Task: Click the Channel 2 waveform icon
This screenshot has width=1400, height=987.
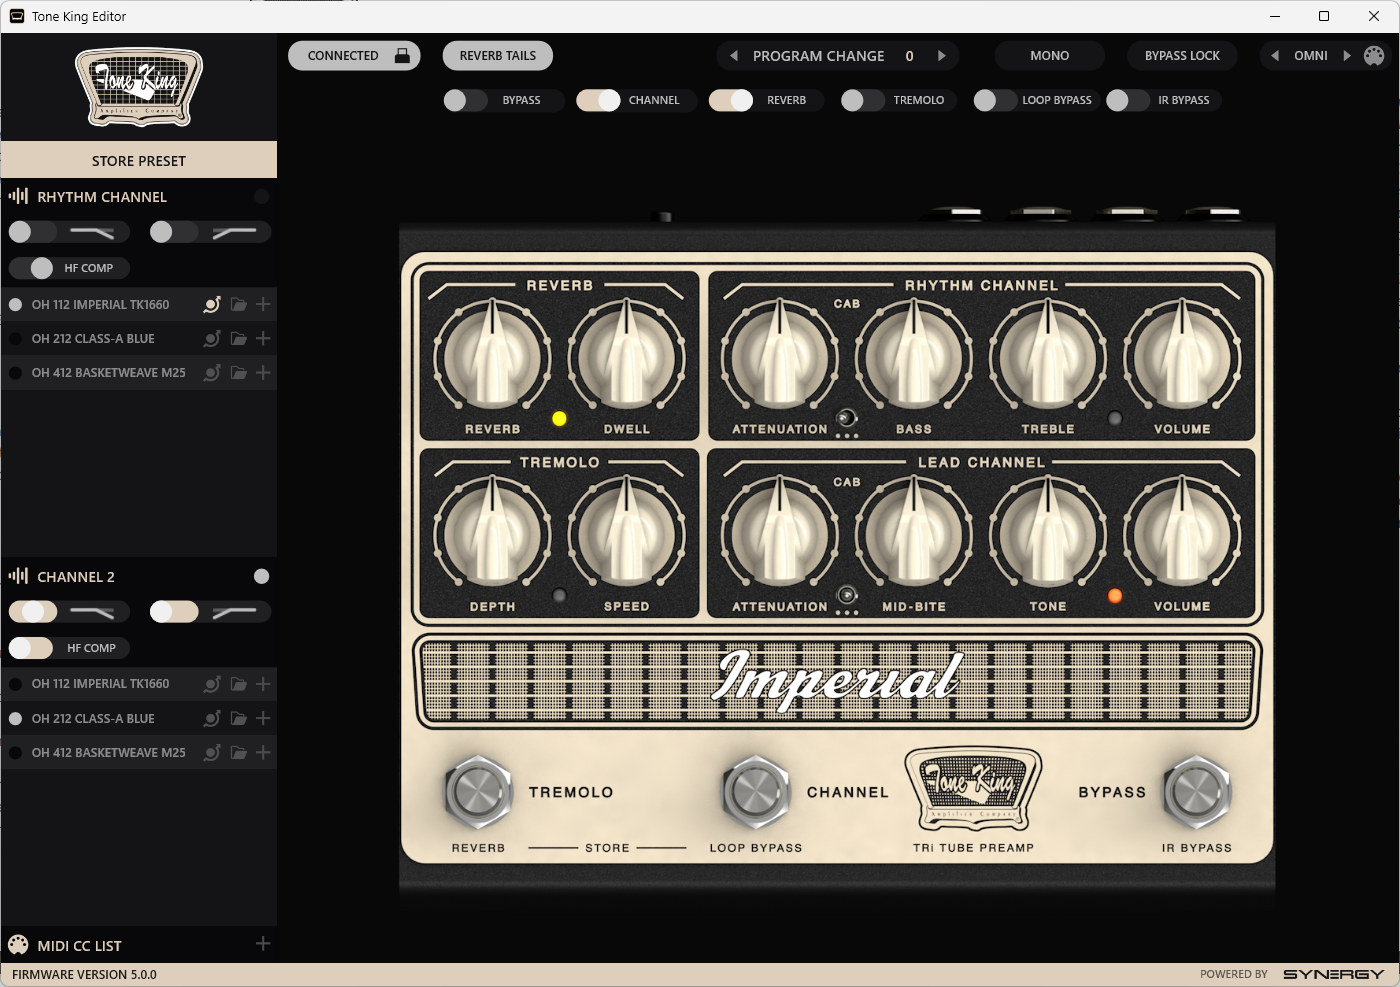Action: pos(18,576)
